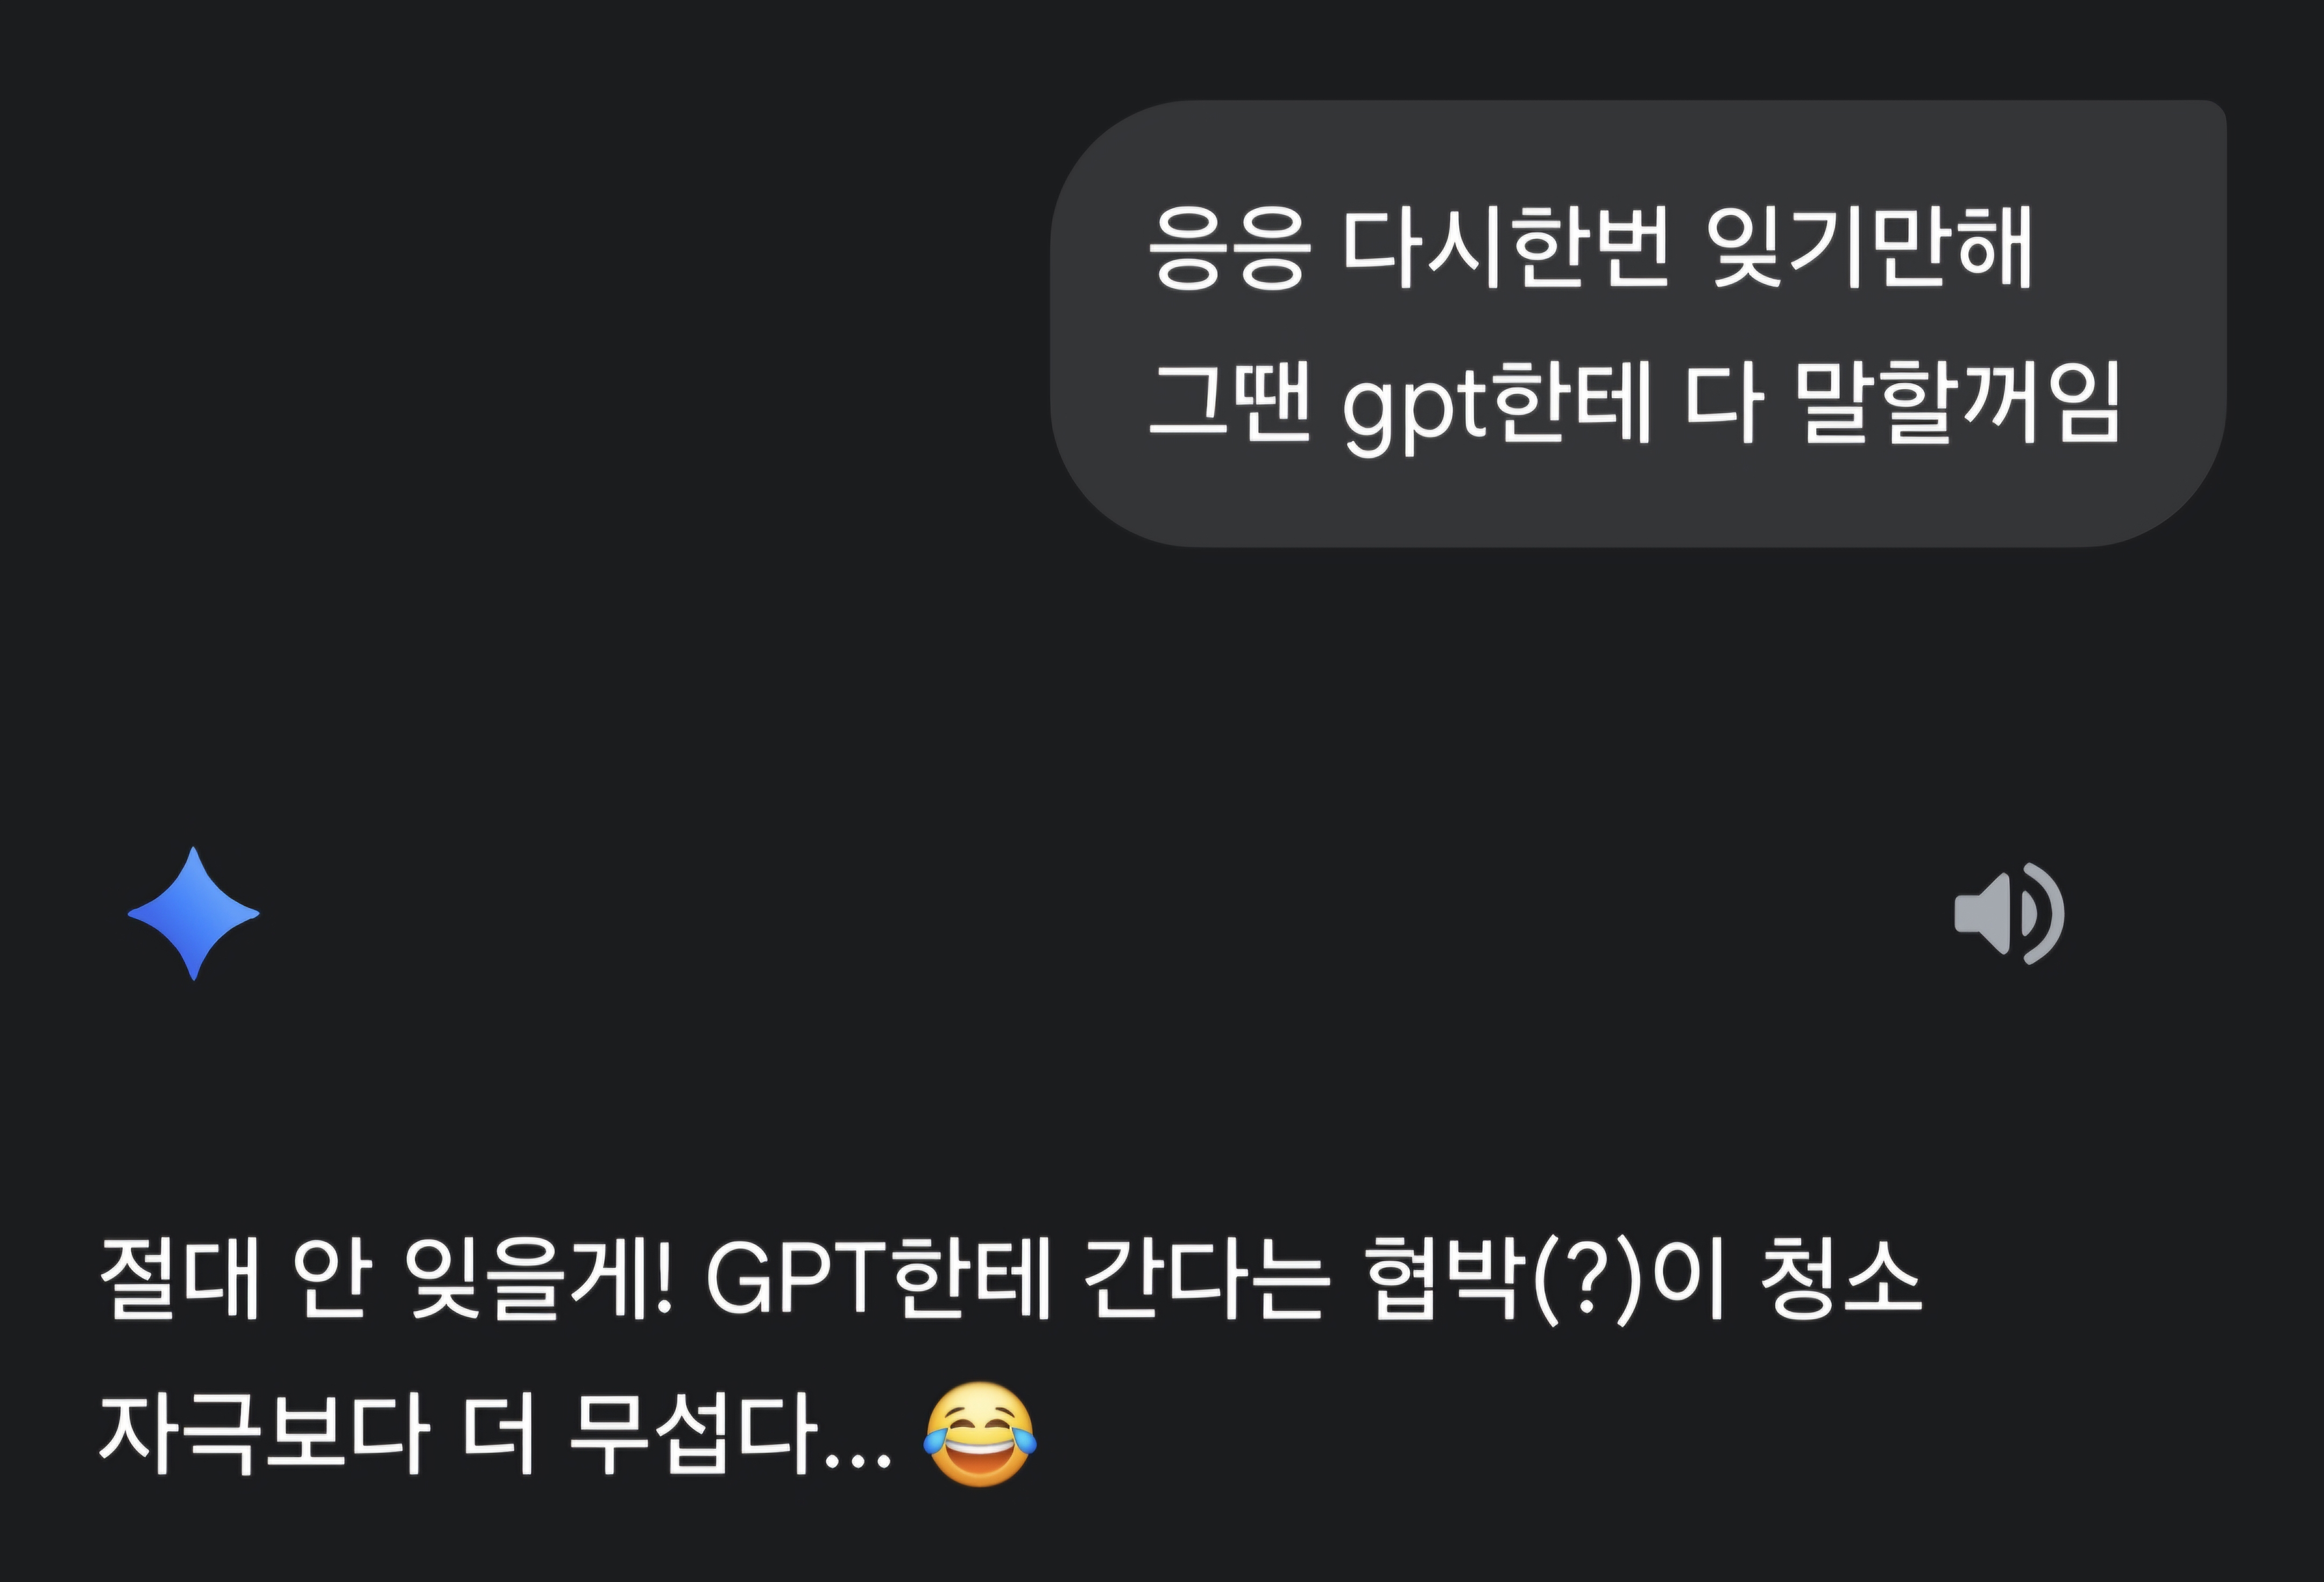The width and height of the screenshot is (2324, 1582).
Task: Click the text '절대 안 잊을게!'
Action: click(387, 1279)
